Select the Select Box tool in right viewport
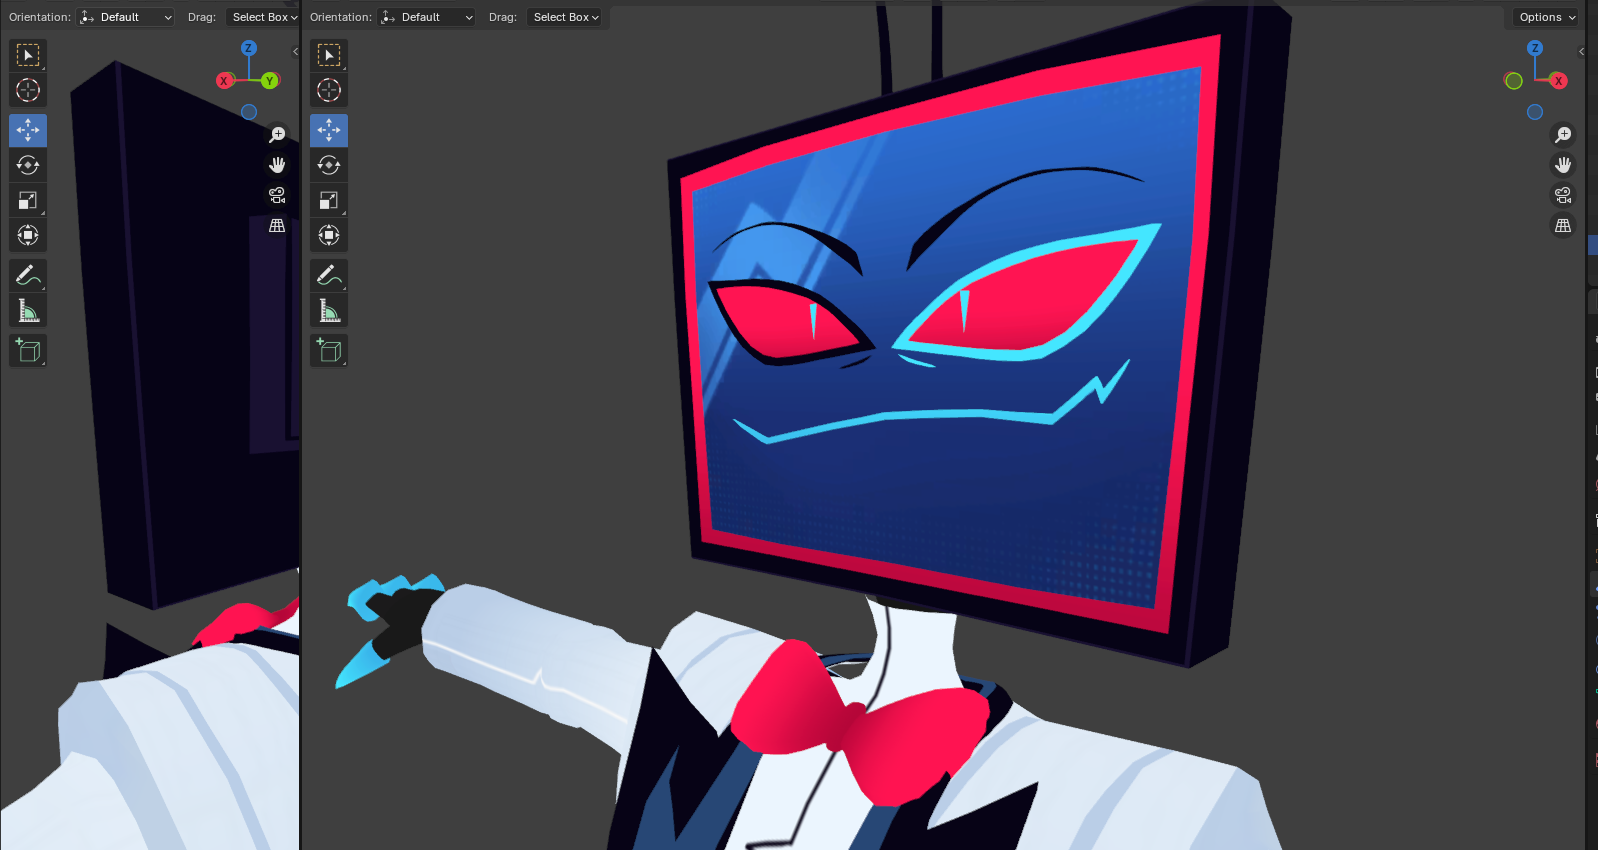 click(x=329, y=55)
